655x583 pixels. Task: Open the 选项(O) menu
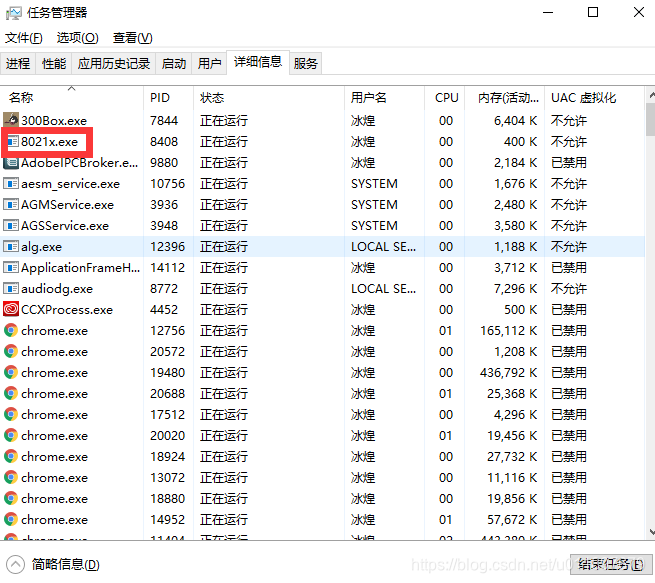click(78, 38)
